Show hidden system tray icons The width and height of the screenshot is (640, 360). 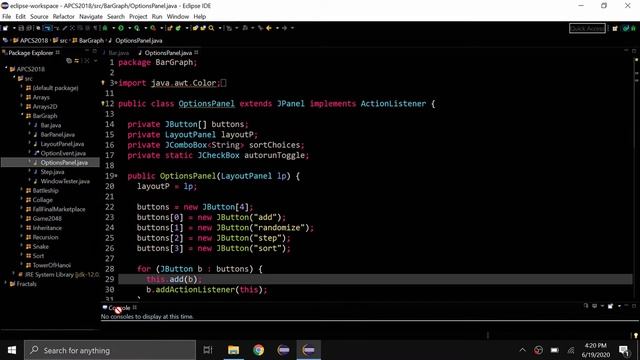click(522, 350)
